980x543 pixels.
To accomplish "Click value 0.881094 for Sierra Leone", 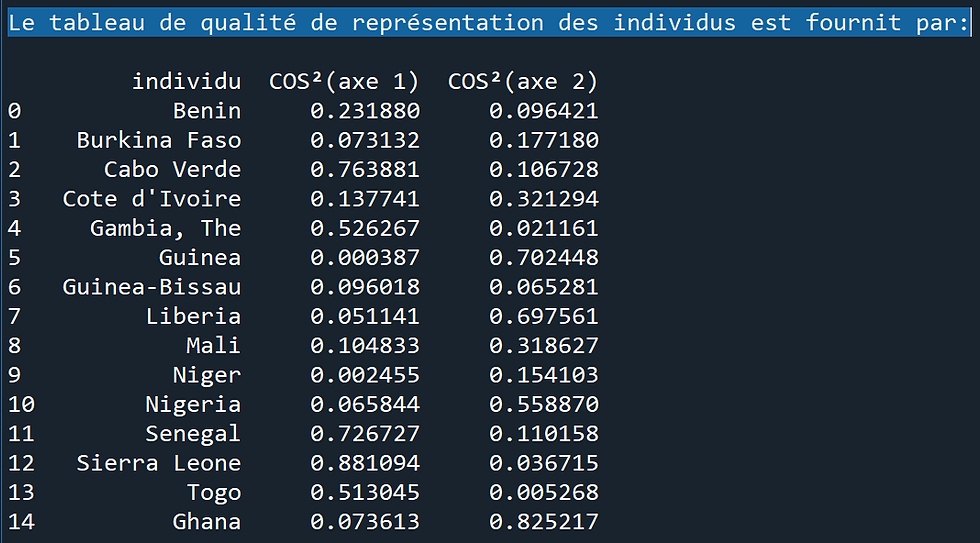I will point(365,463).
